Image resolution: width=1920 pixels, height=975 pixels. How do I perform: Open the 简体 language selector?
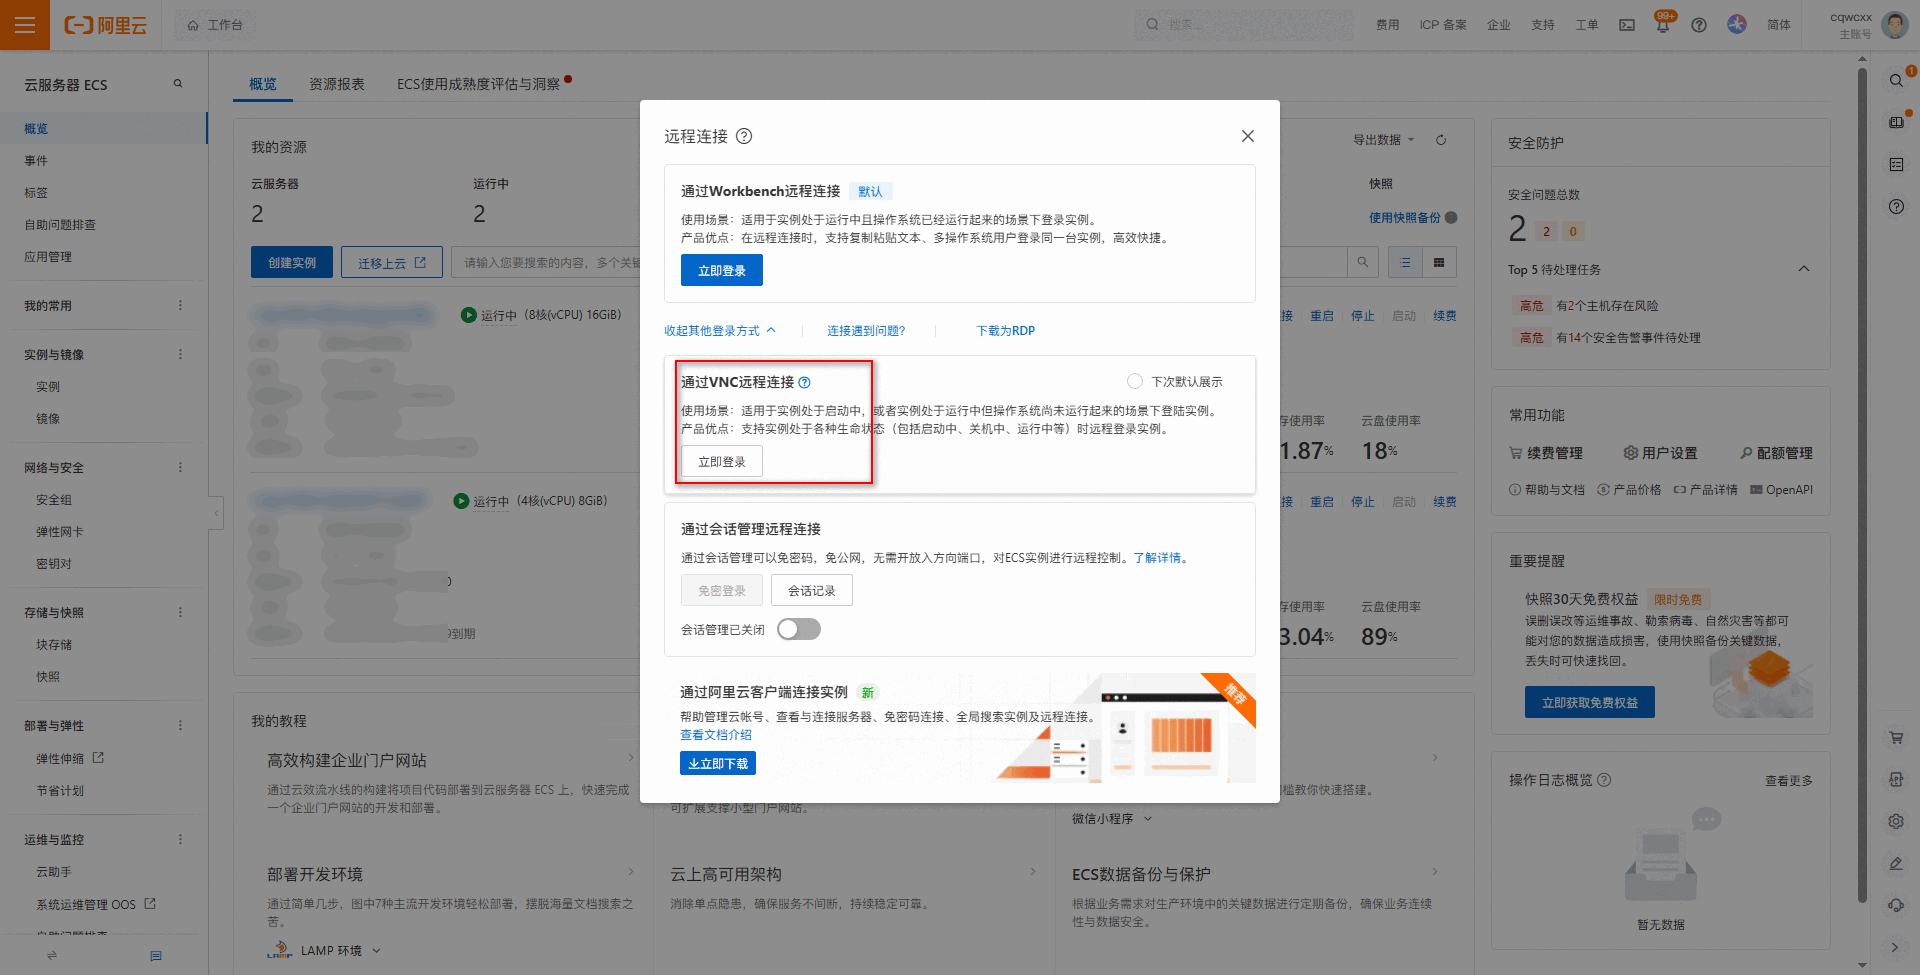coord(1779,25)
